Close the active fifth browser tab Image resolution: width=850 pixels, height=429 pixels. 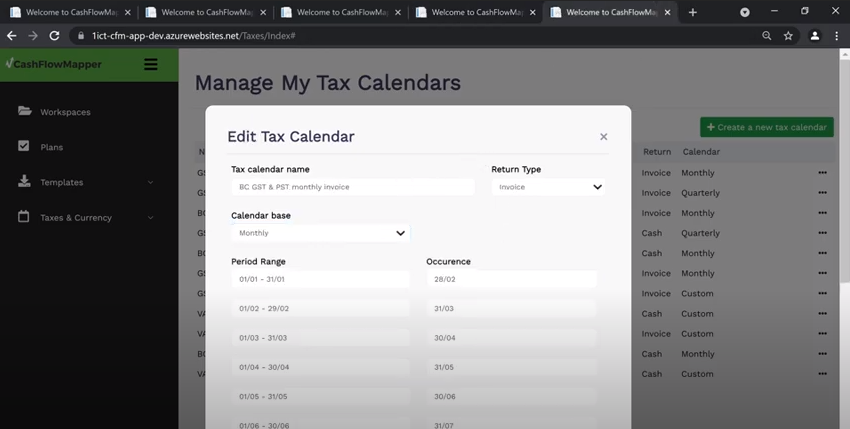click(x=667, y=12)
